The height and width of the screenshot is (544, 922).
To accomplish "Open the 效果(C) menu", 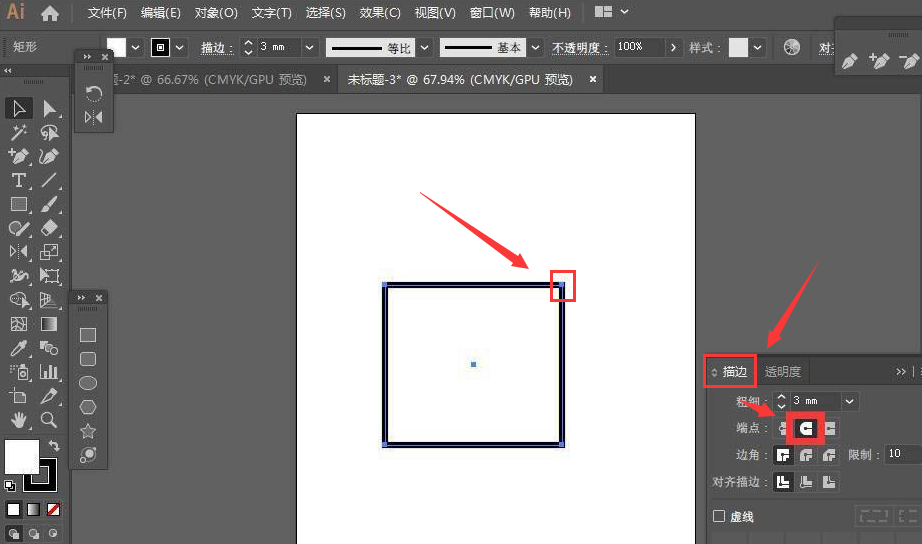I will click(x=380, y=13).
